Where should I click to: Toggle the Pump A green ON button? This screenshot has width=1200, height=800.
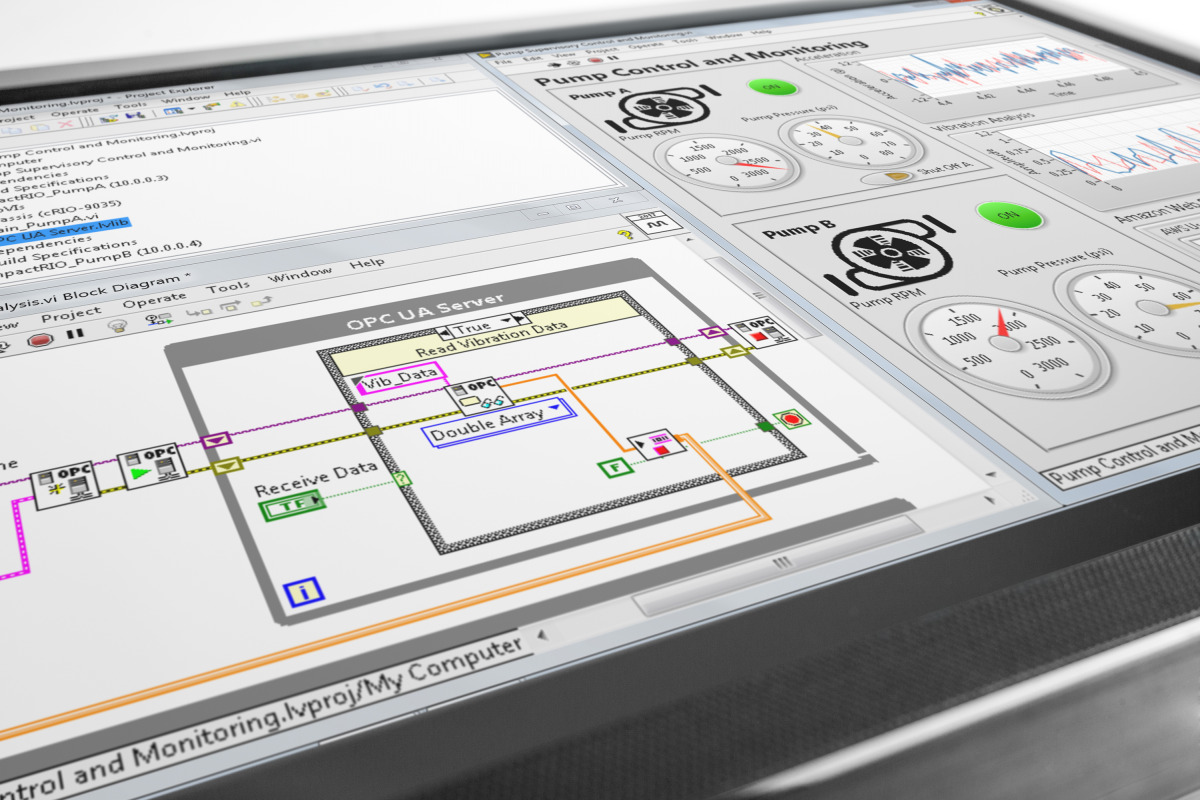[766, 86]
